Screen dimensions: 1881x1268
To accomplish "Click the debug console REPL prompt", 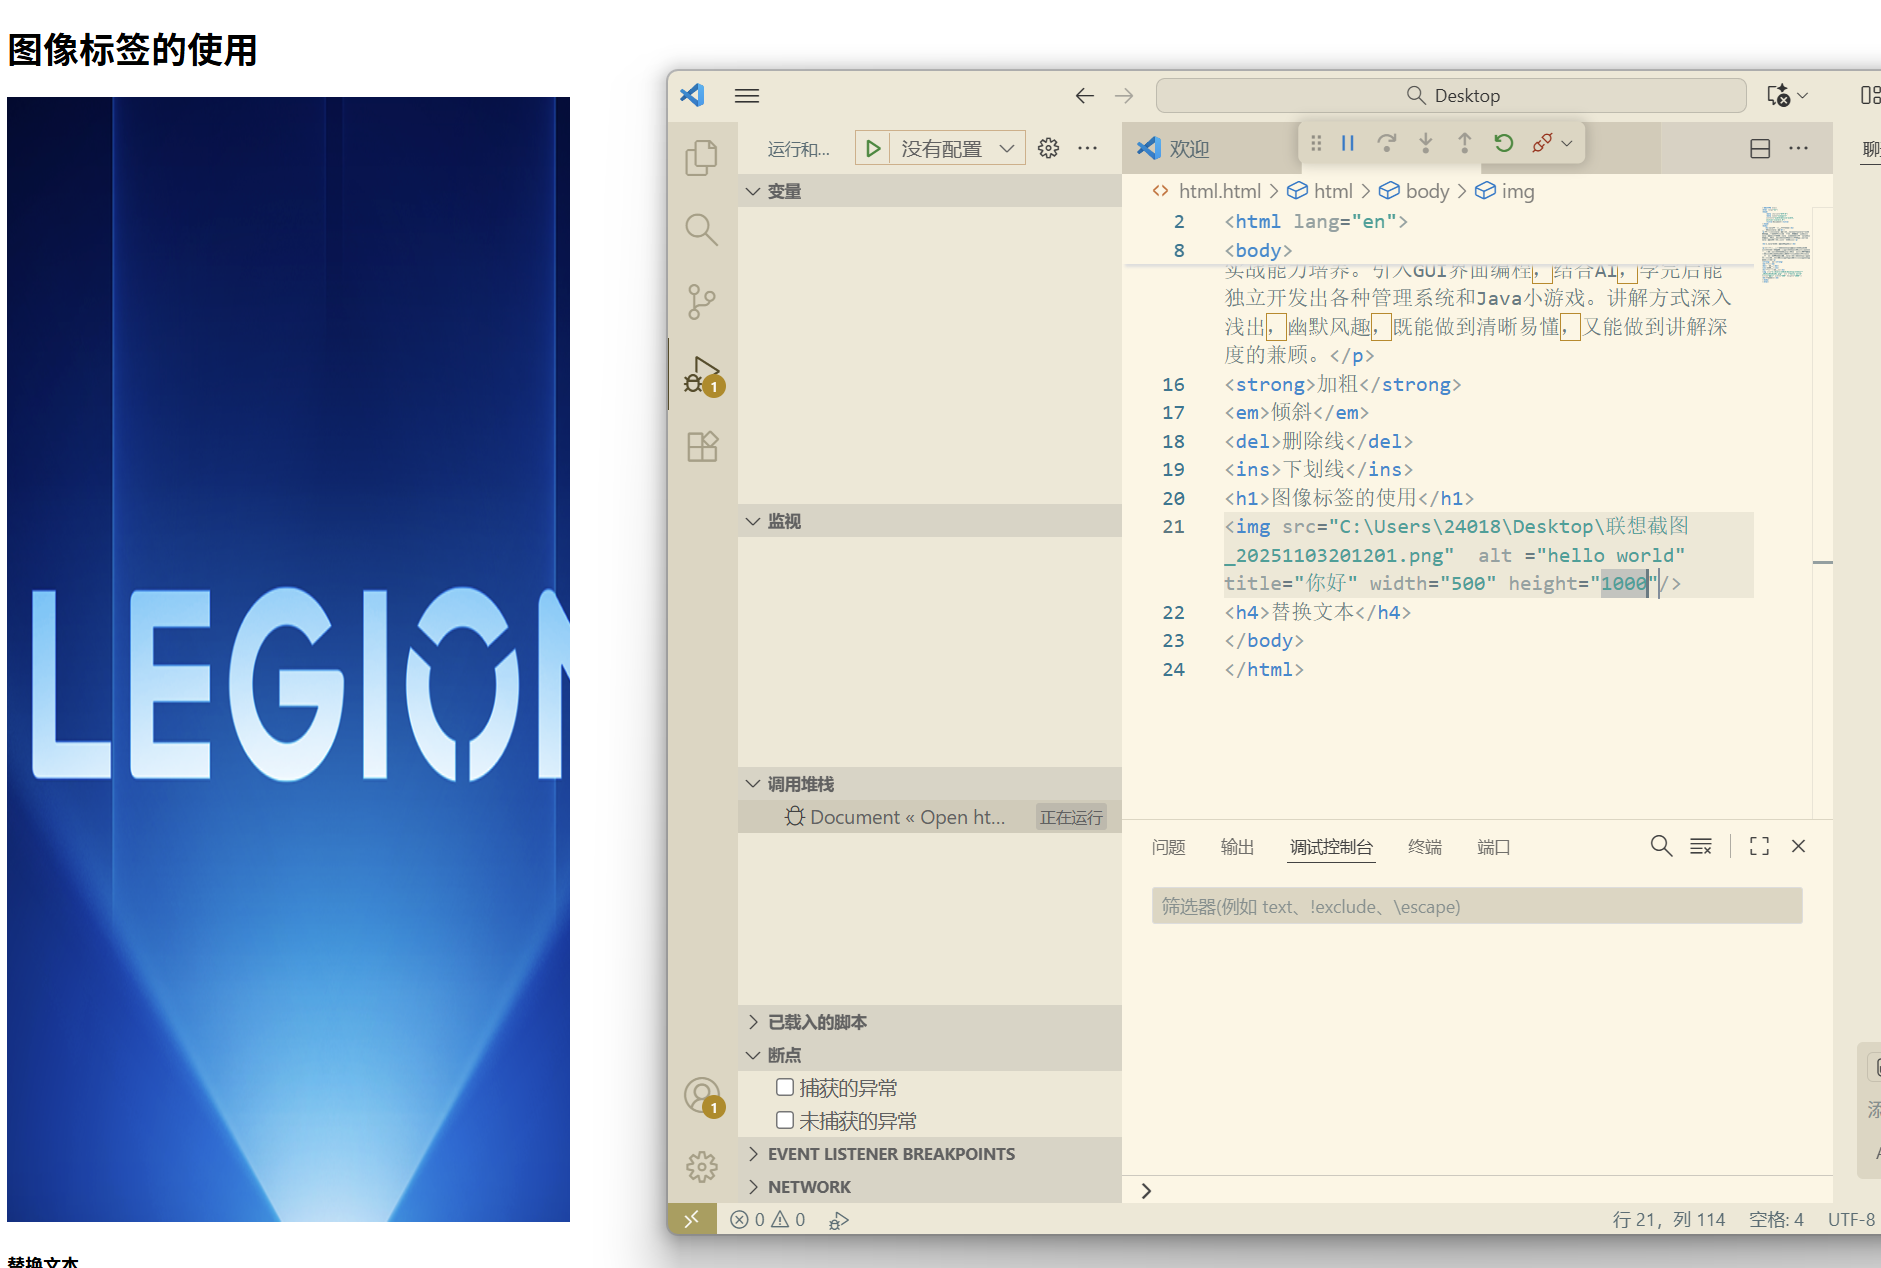I will 1477,1190.
